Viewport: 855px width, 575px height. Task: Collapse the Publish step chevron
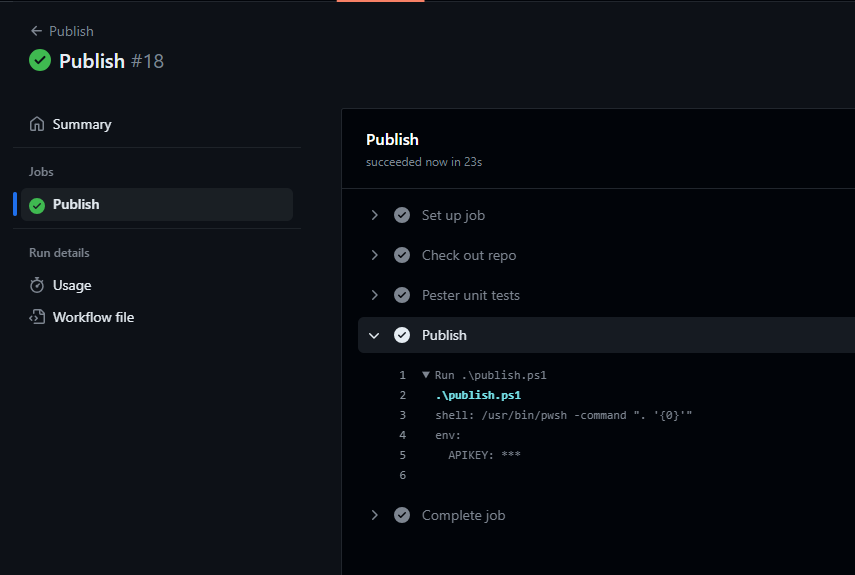coord(374,335)
